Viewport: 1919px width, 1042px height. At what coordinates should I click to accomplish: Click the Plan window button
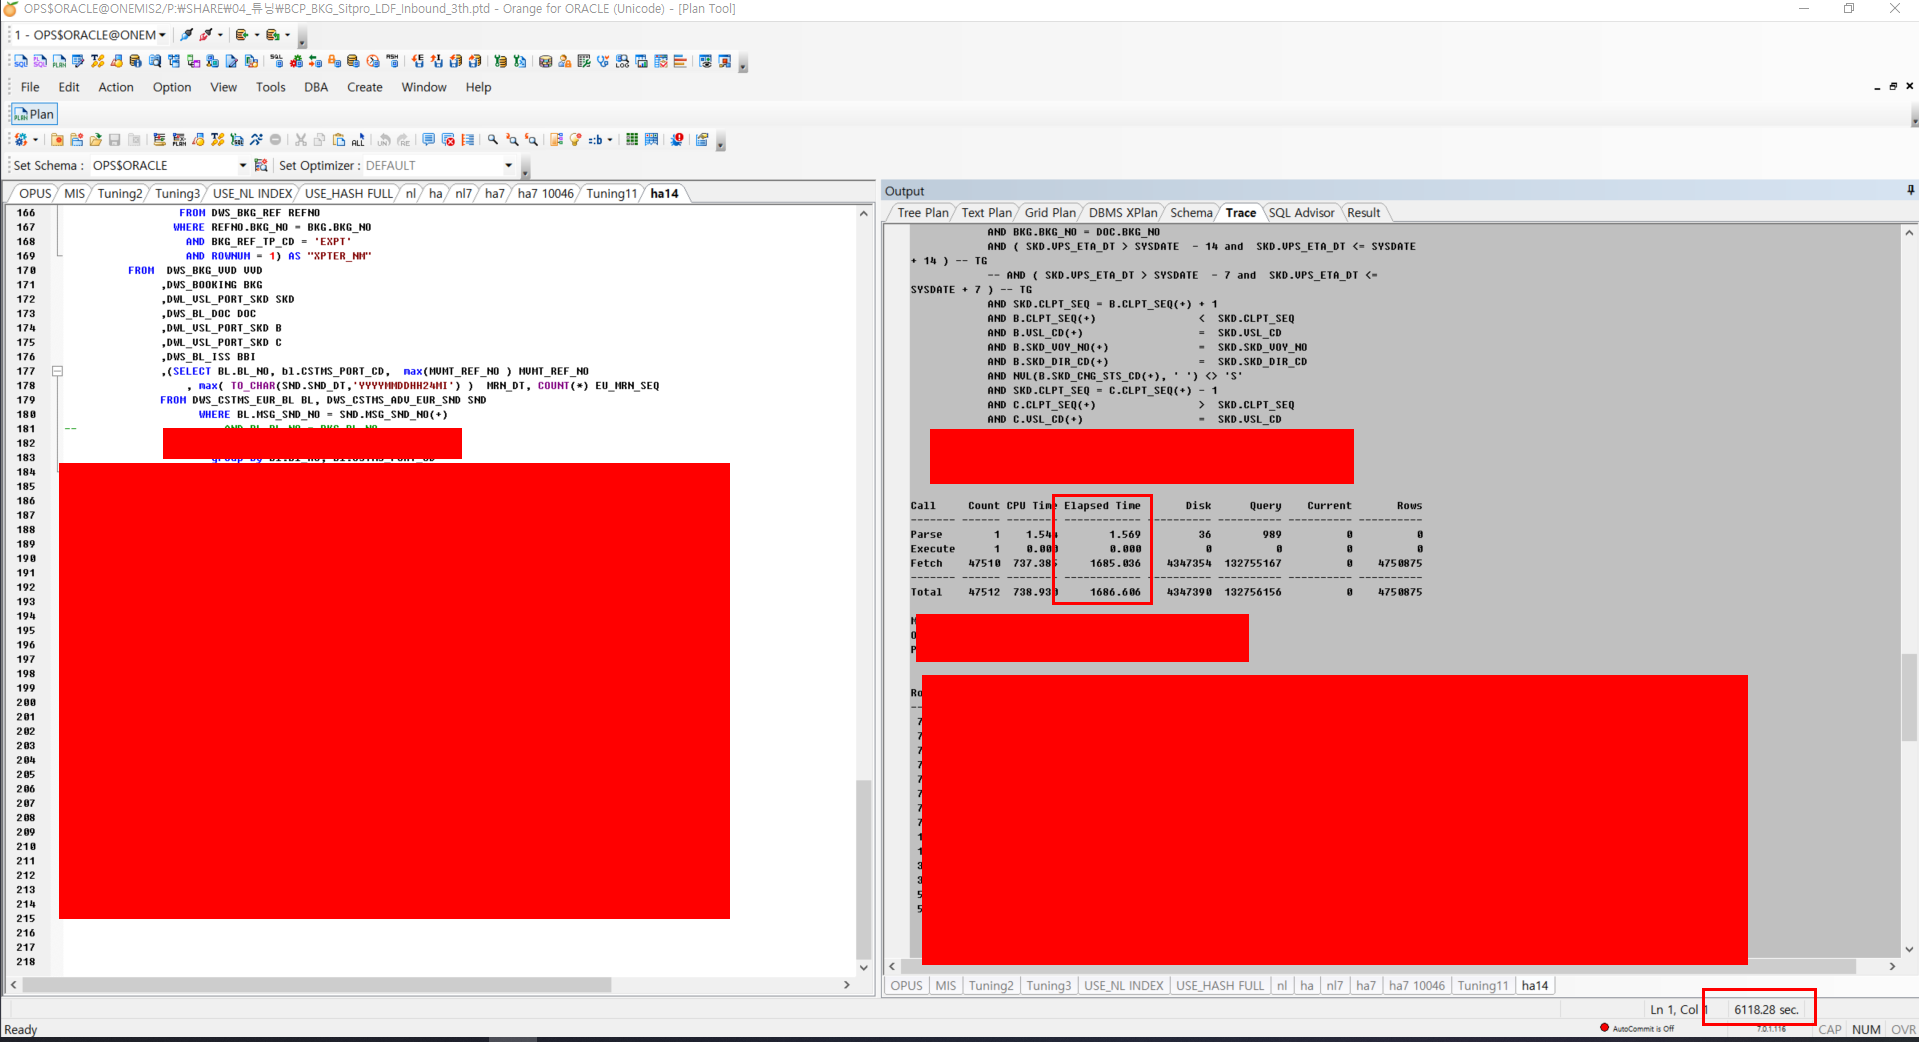[34, 114]
